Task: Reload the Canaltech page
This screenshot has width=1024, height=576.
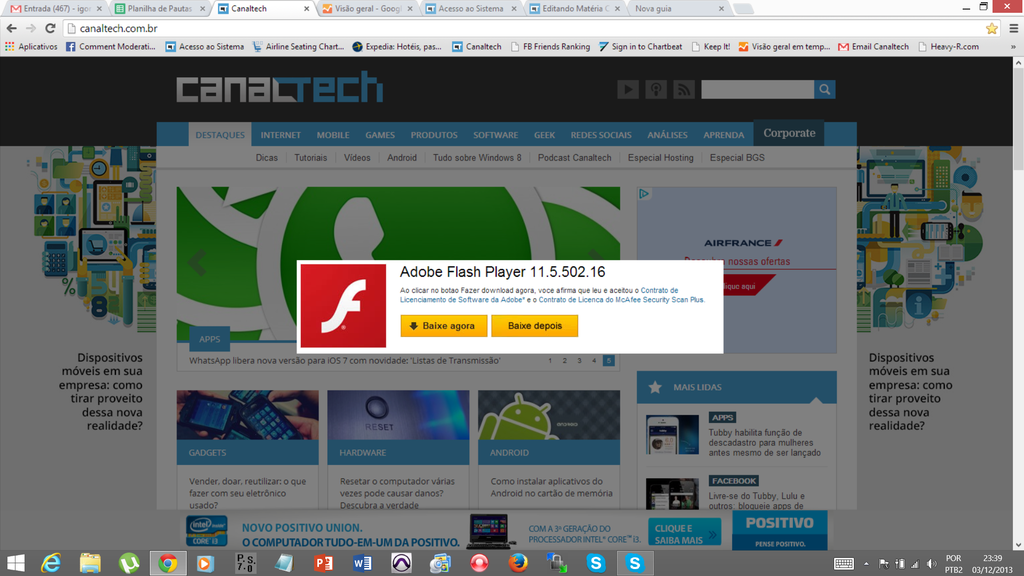Action: tap(50, 28)
